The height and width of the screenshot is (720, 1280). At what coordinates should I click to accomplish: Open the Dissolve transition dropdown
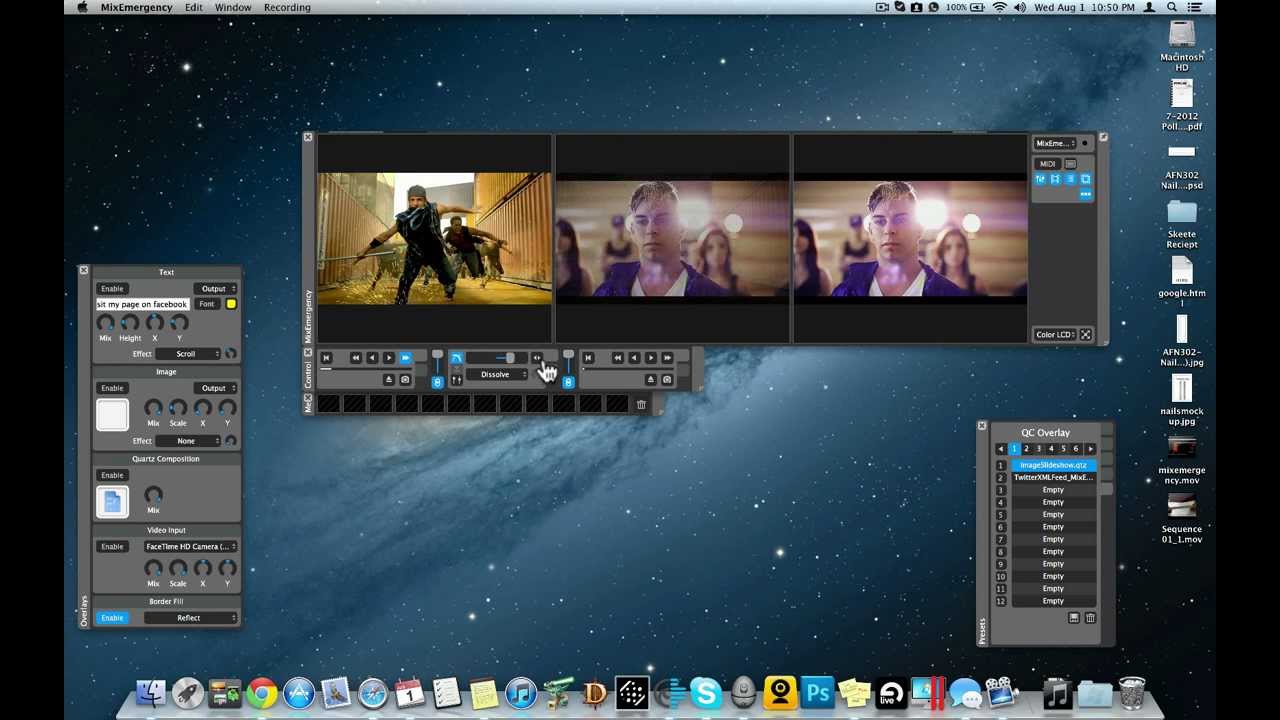click(497, 374)
